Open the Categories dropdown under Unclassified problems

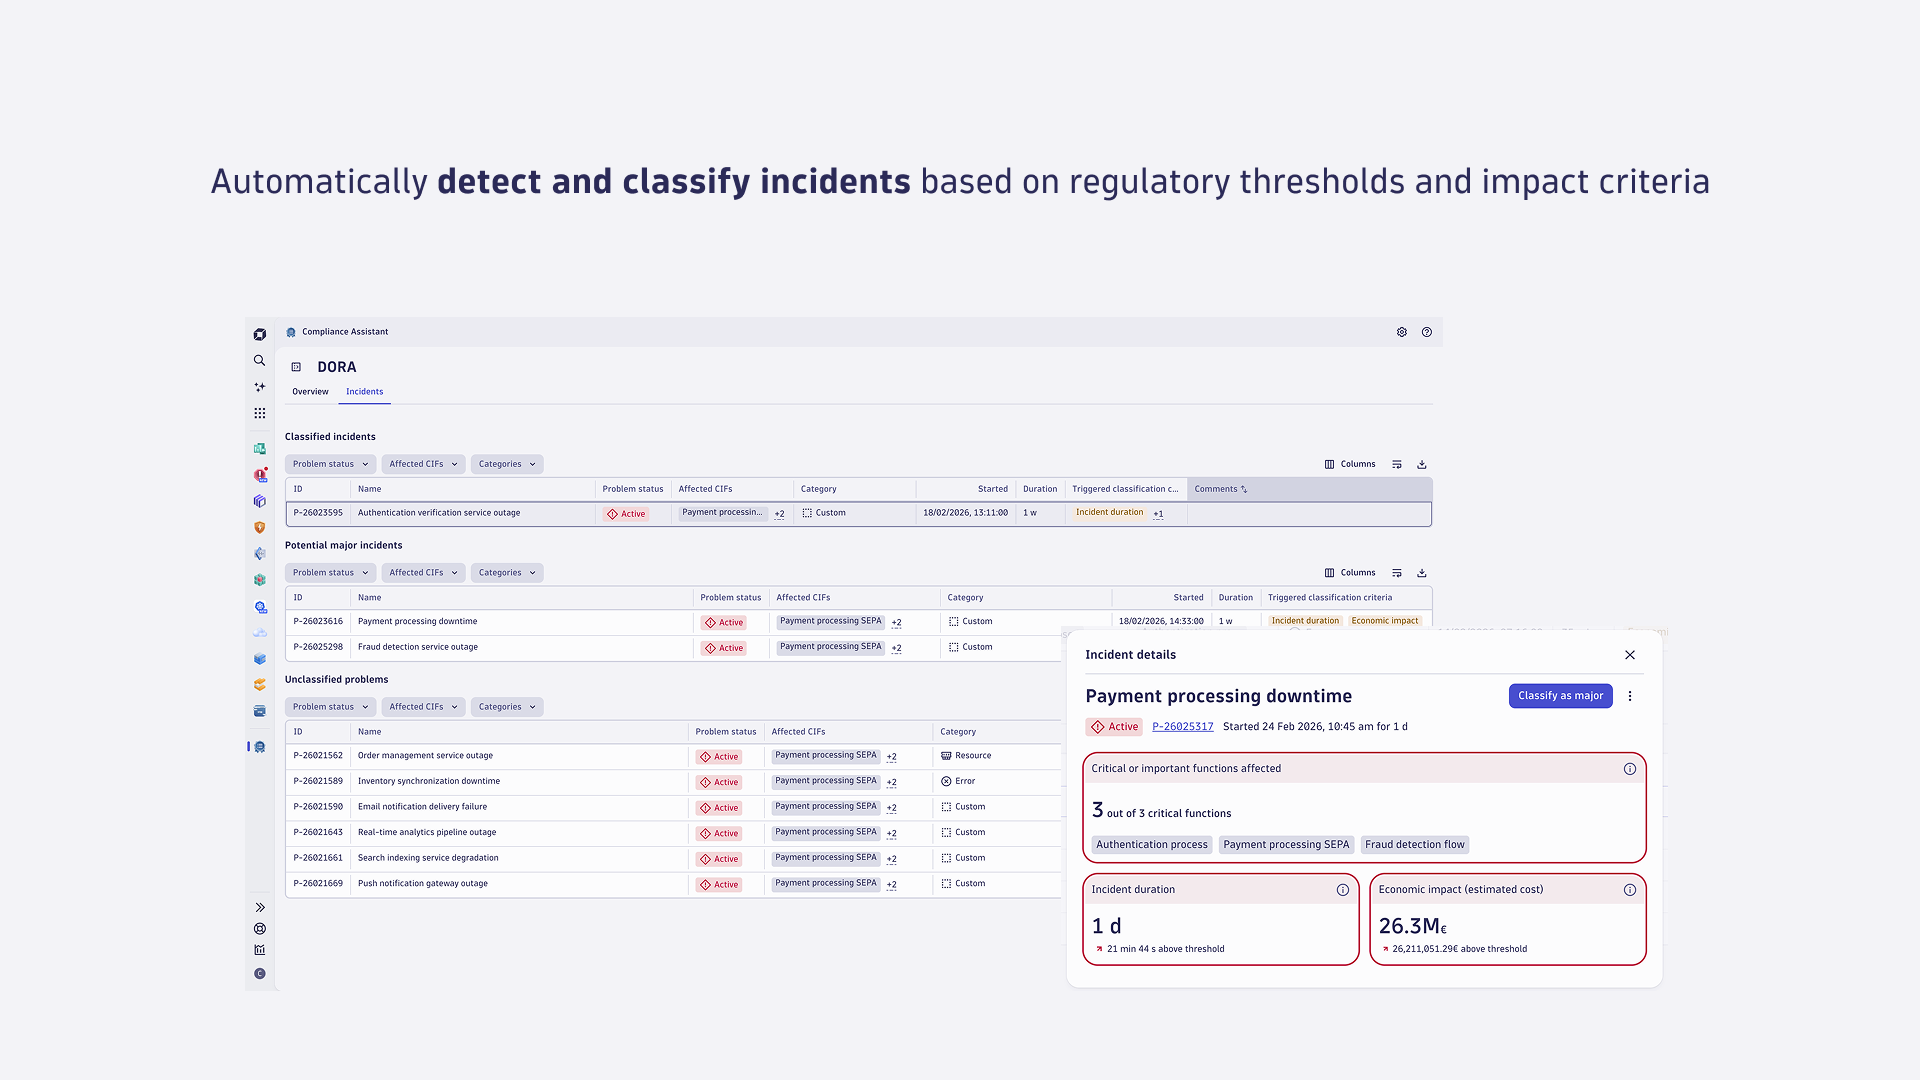(x=506, y=706)
